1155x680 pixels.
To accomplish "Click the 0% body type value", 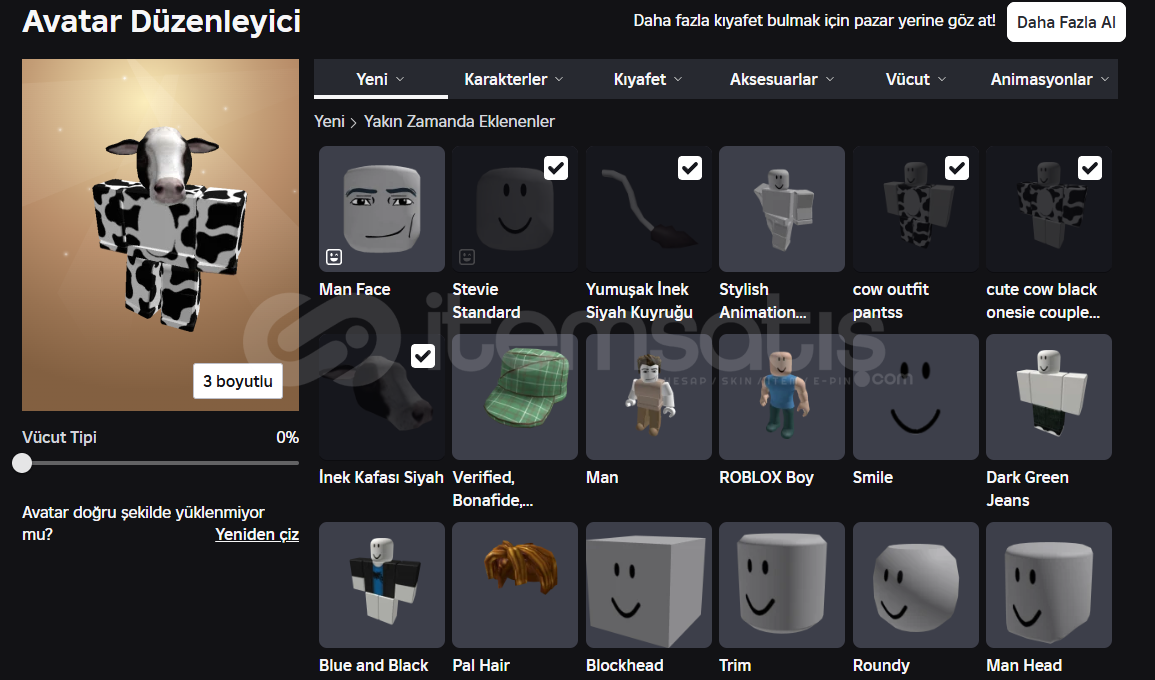I will pos(287,438).
